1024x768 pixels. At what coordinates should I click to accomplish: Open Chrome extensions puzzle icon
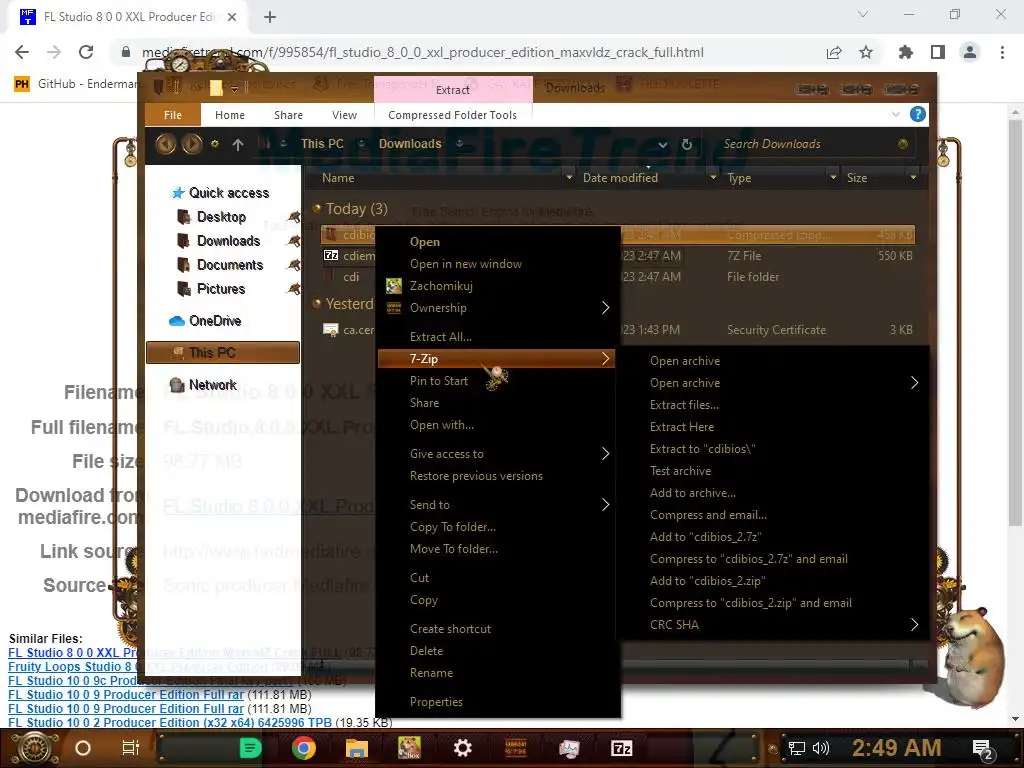906,52
